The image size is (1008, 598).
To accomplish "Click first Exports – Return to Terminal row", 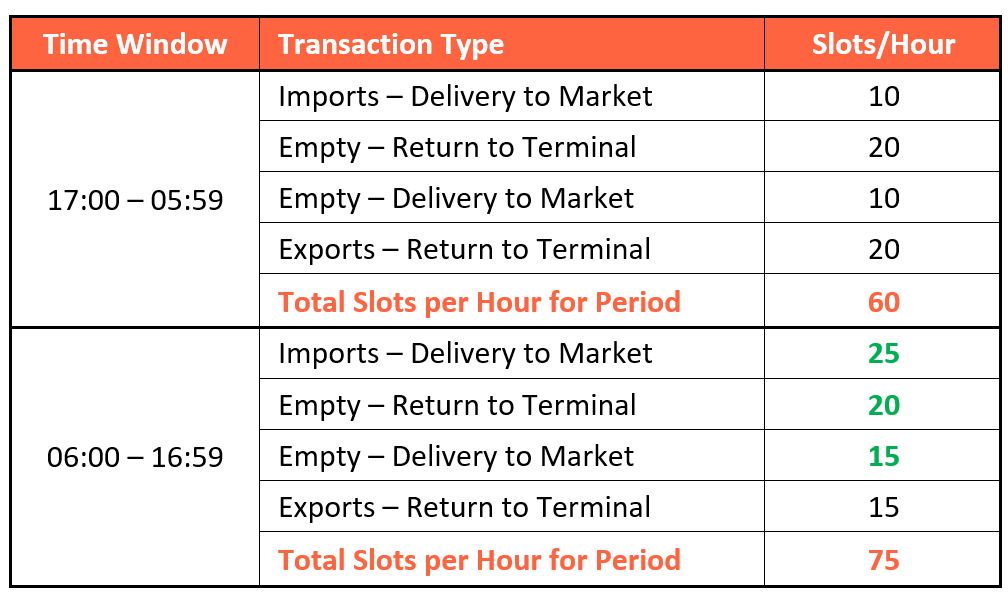I will pos(630,249).
